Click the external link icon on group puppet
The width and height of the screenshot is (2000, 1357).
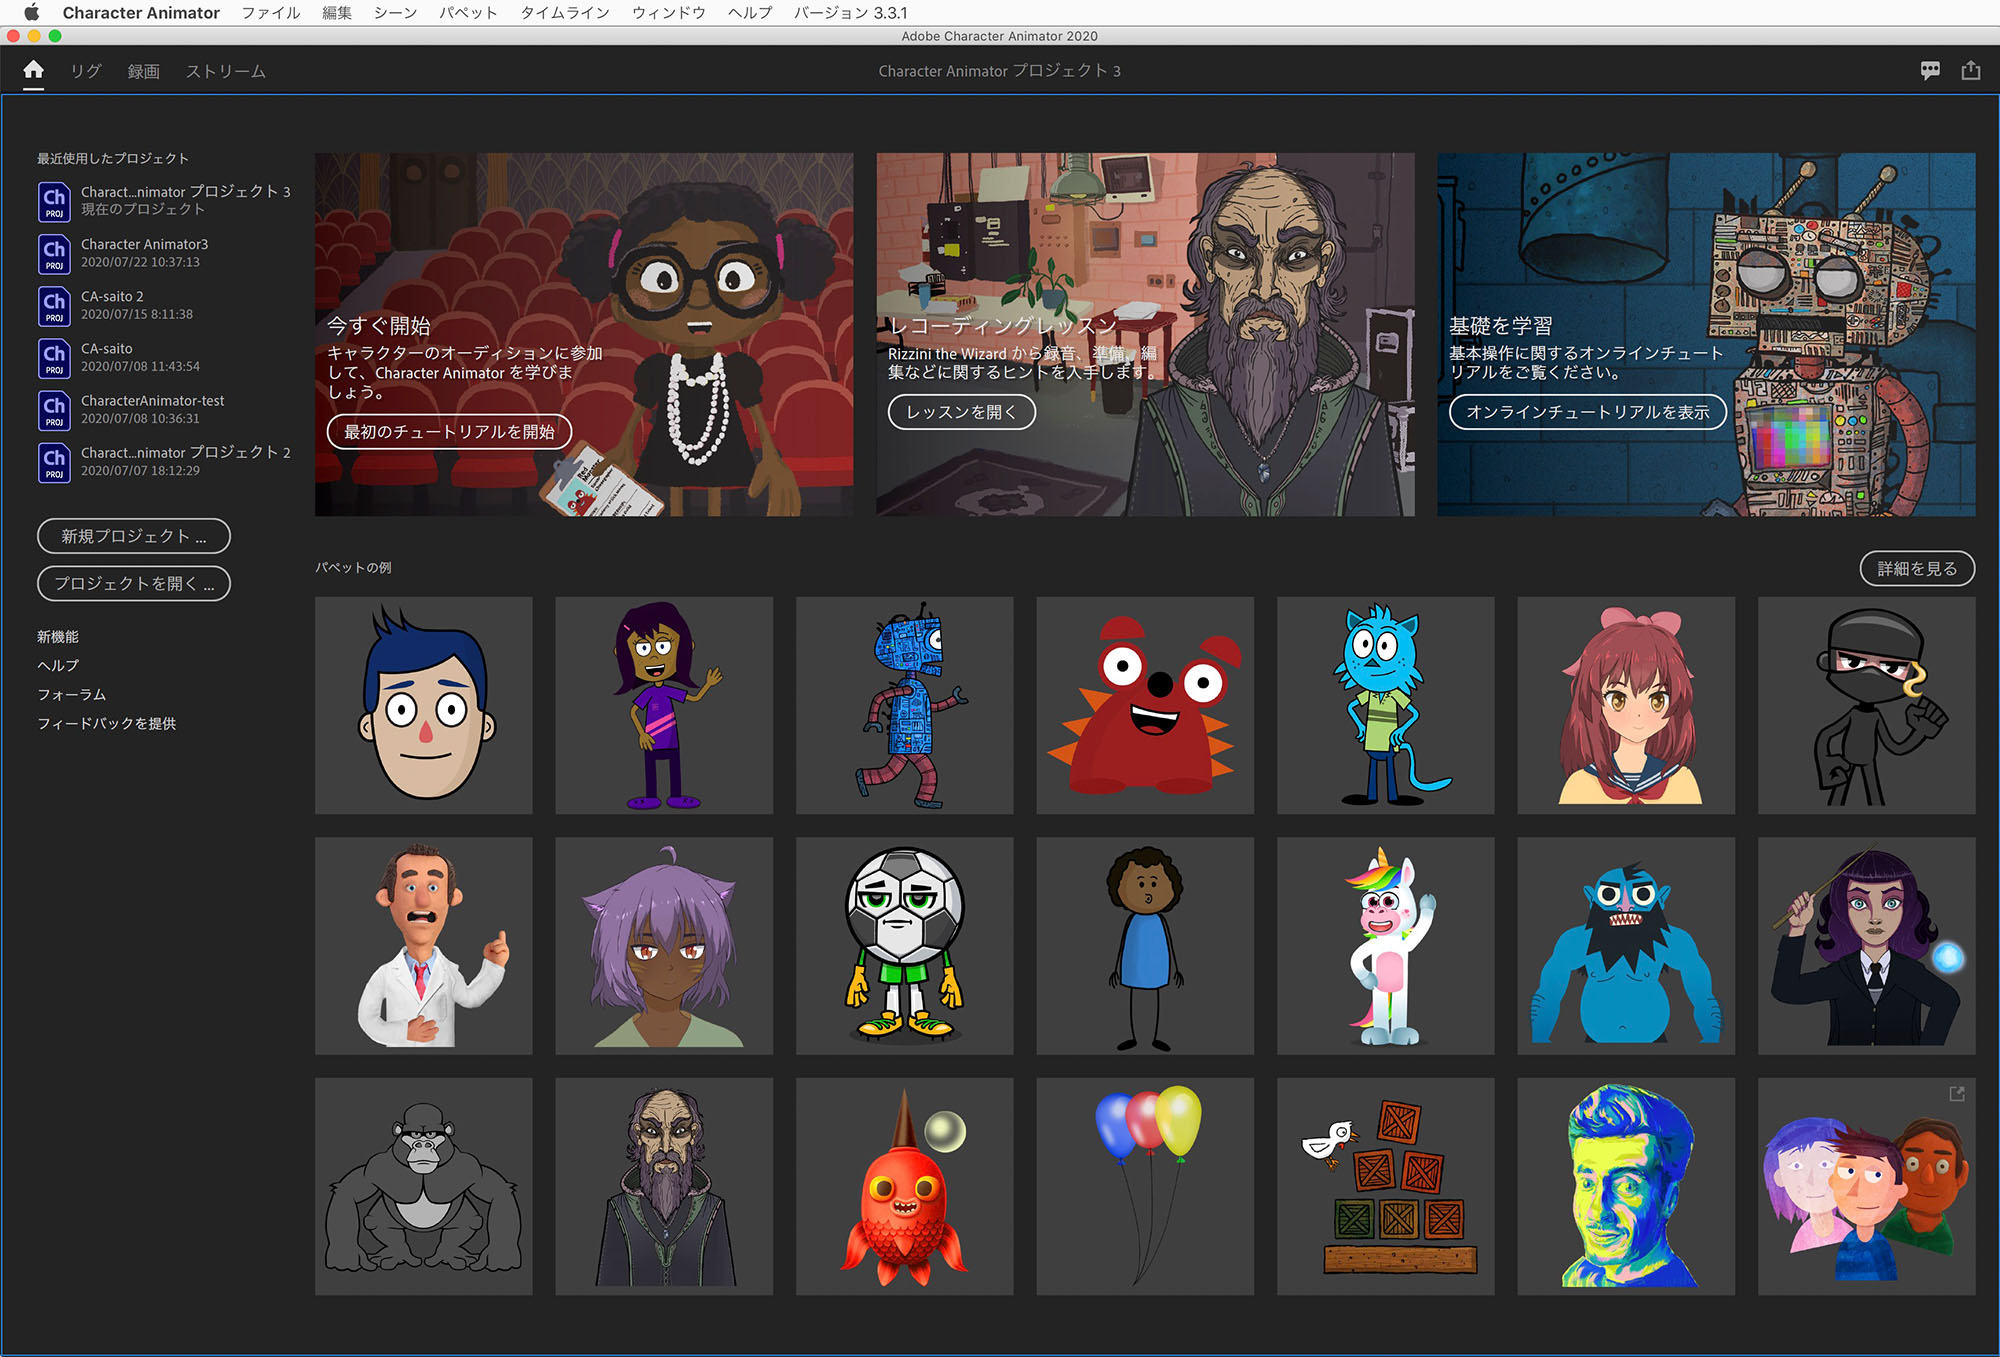[x=1957, y=1094]
